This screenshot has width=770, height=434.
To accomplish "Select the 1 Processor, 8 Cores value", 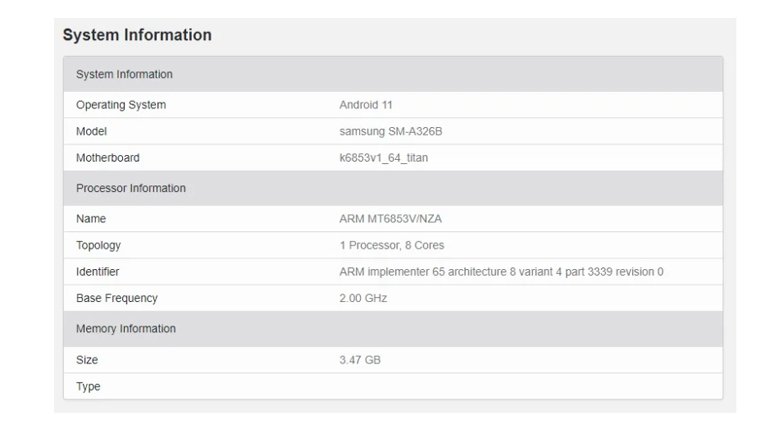I will pos(392,245).
